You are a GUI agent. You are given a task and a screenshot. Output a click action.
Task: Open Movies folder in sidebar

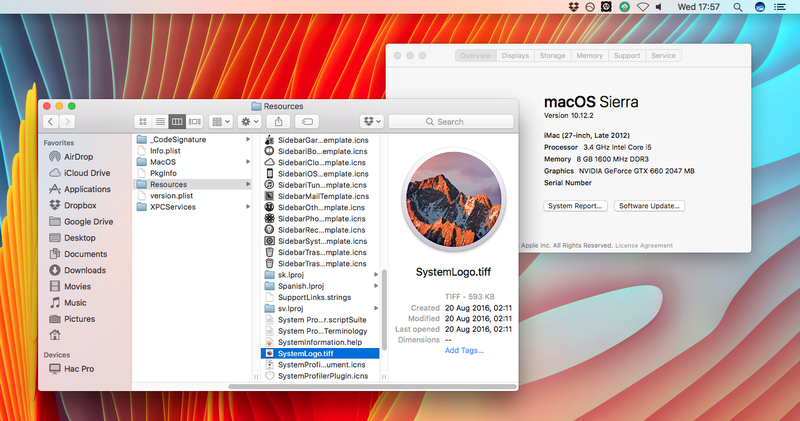[70, 286]
